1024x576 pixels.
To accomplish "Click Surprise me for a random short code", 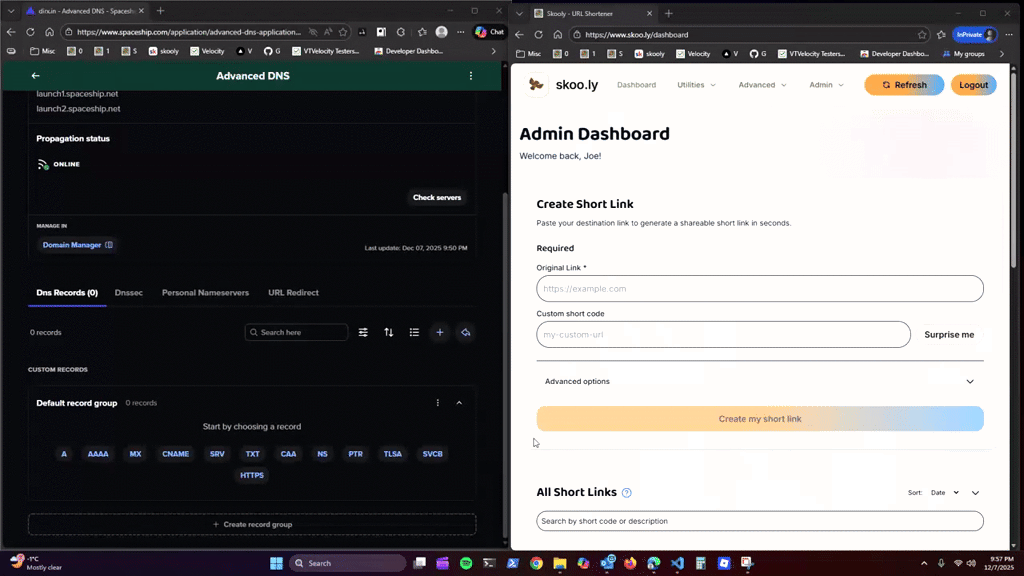I will click(948, 334).
